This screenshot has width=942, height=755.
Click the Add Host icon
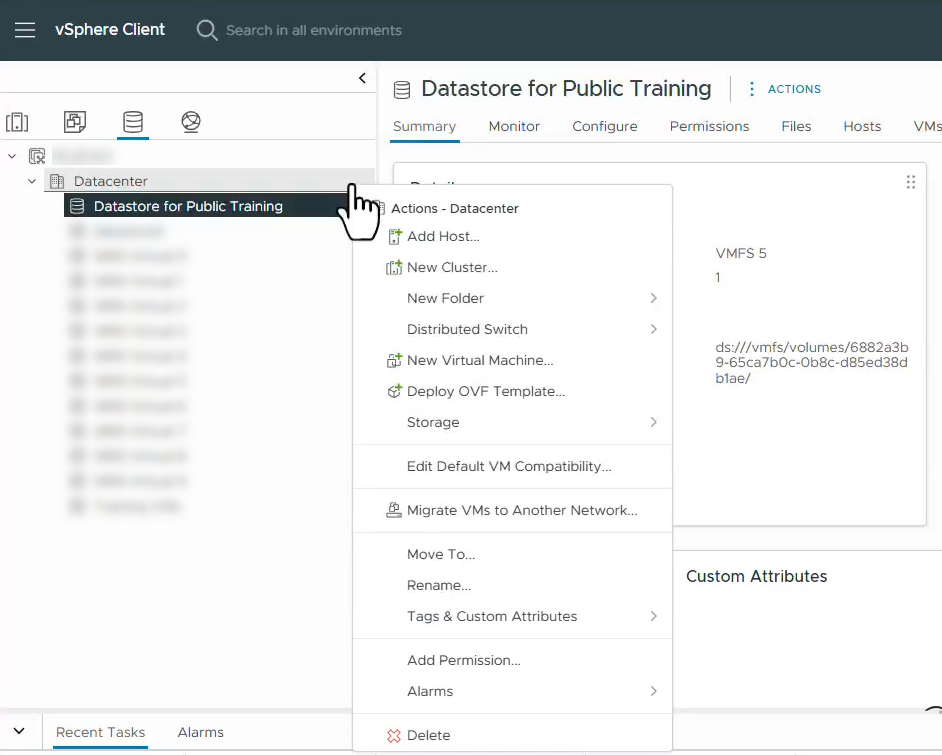click(394, 237)
